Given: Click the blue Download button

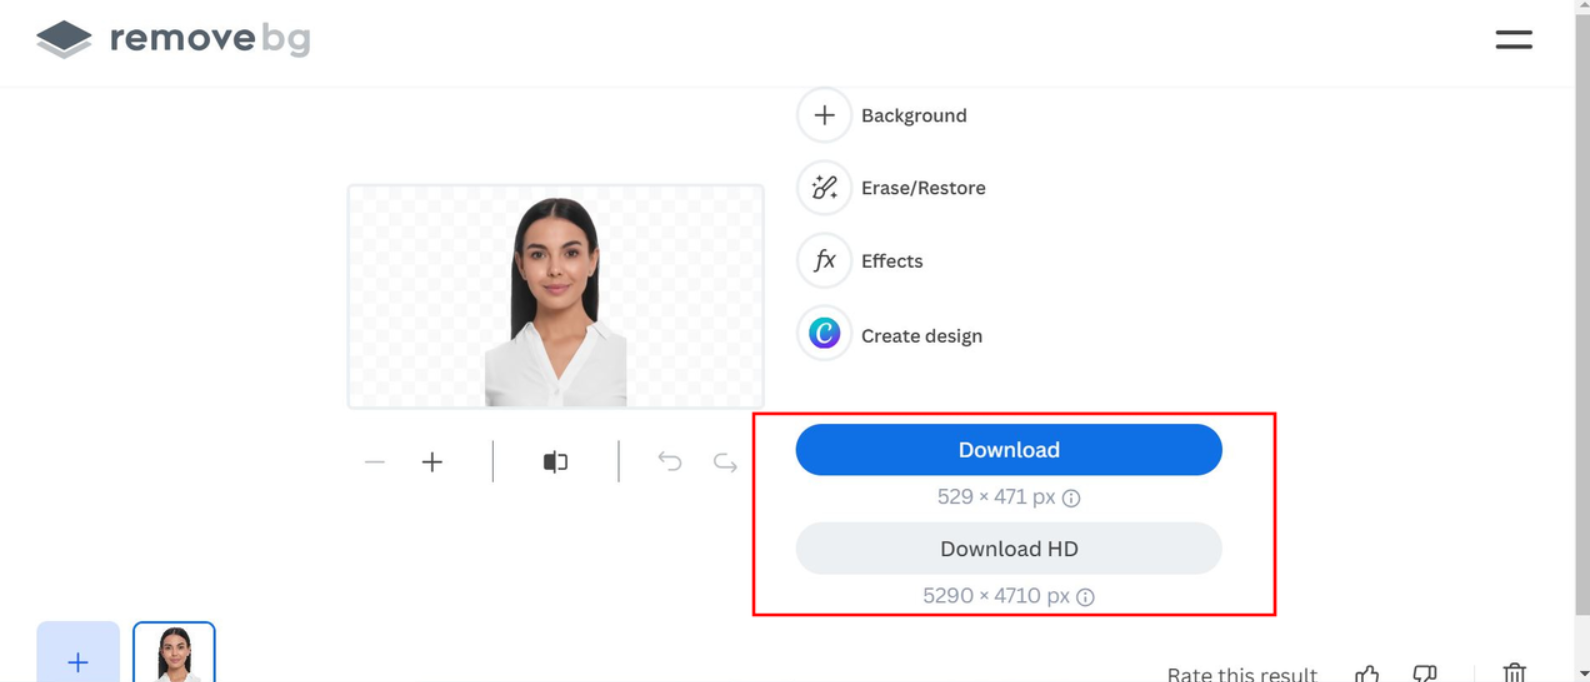Looking at the screenshot, I should [1009, 450].
